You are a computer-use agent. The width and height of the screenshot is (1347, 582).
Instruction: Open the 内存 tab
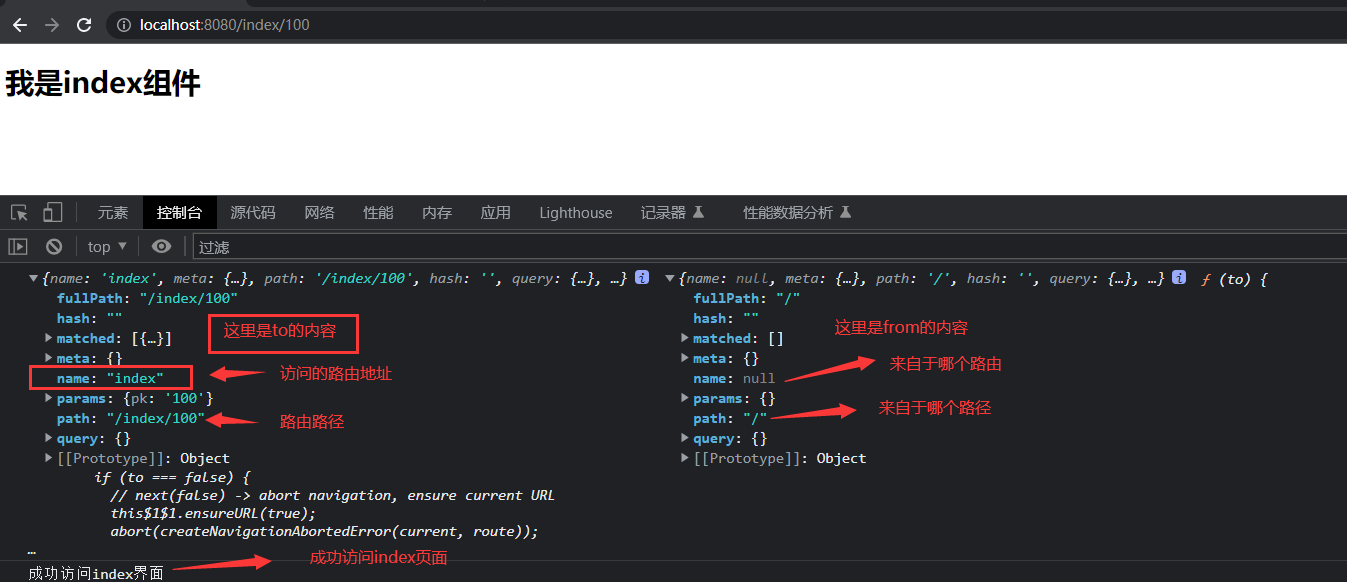(x=437, y=213)
